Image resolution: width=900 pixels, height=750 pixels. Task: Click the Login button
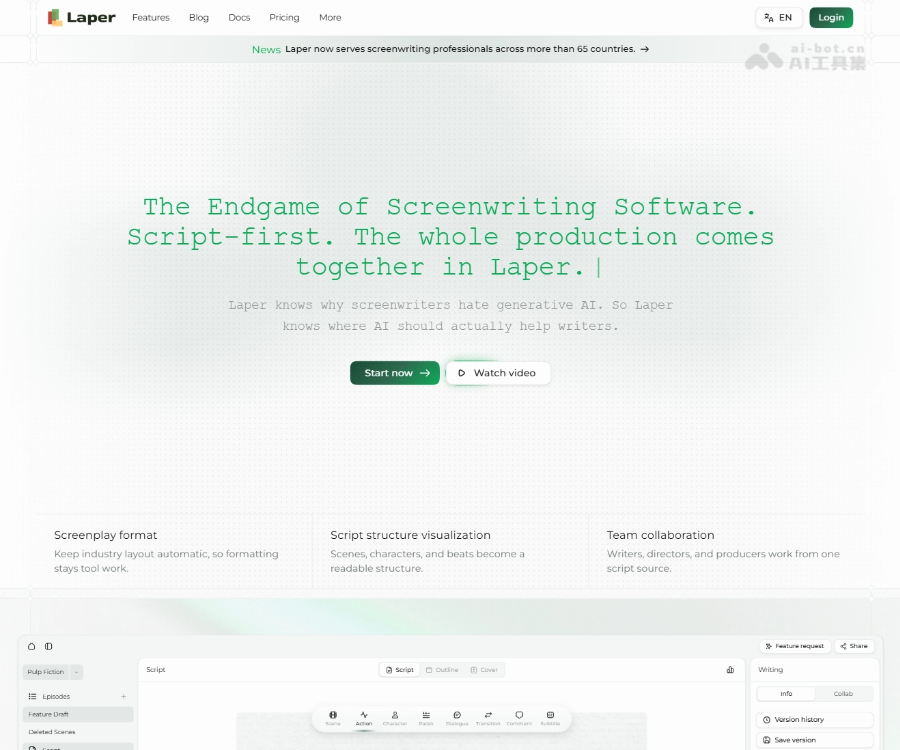[x=831, y=18]
